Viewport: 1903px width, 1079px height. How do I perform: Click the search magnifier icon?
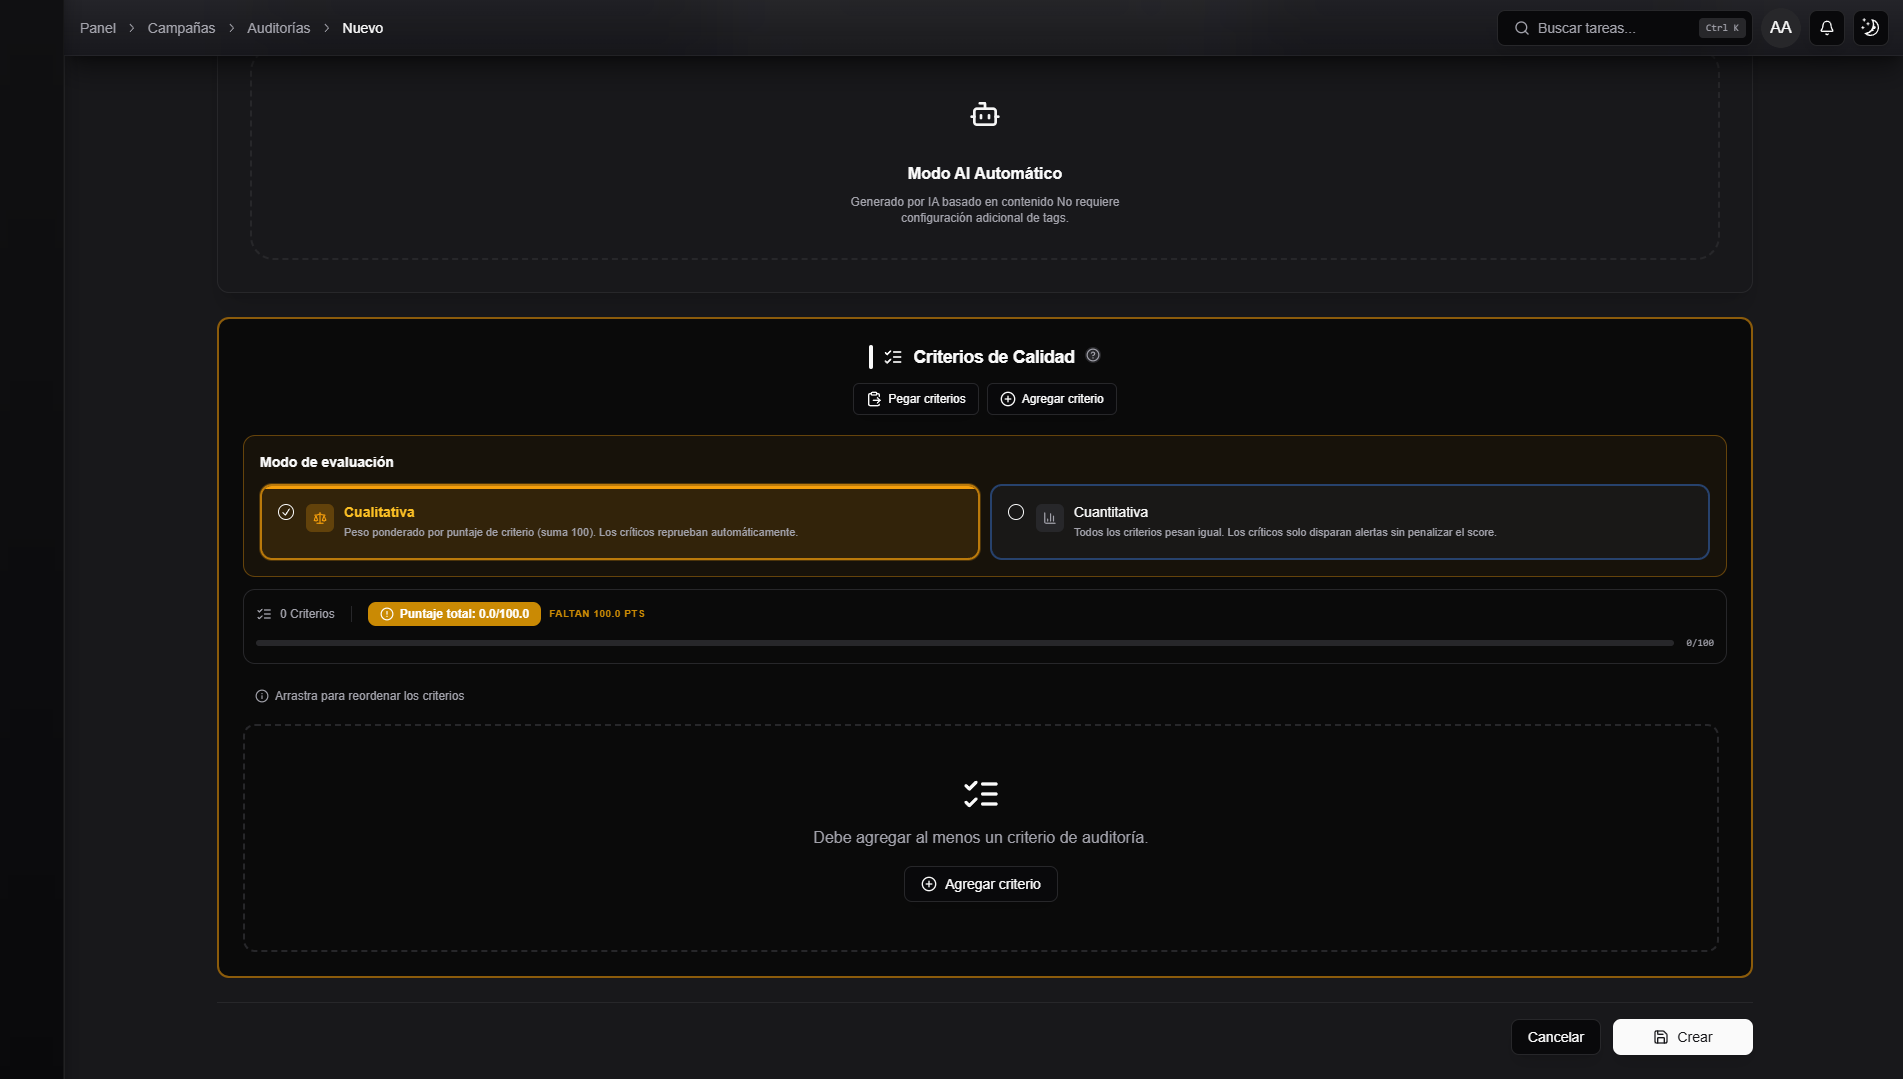point(1521,28)
